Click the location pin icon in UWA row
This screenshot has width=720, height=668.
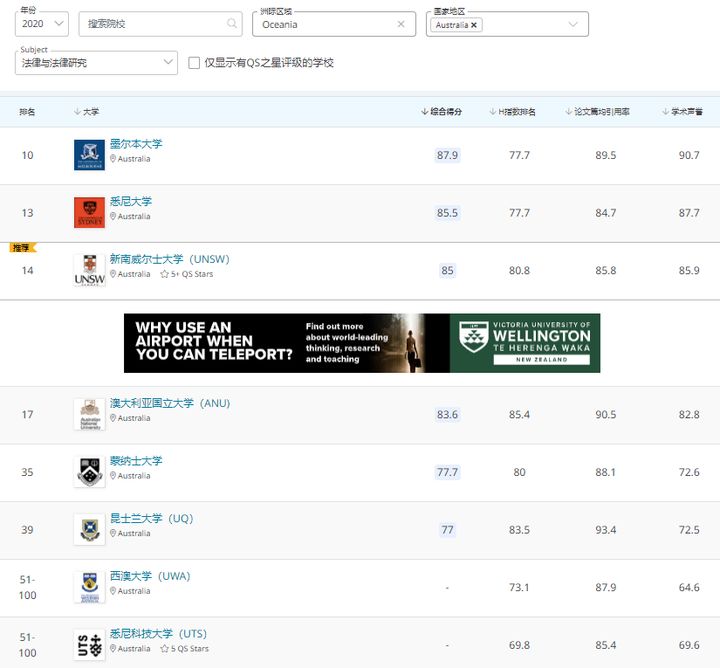click(x=113, y=590)
